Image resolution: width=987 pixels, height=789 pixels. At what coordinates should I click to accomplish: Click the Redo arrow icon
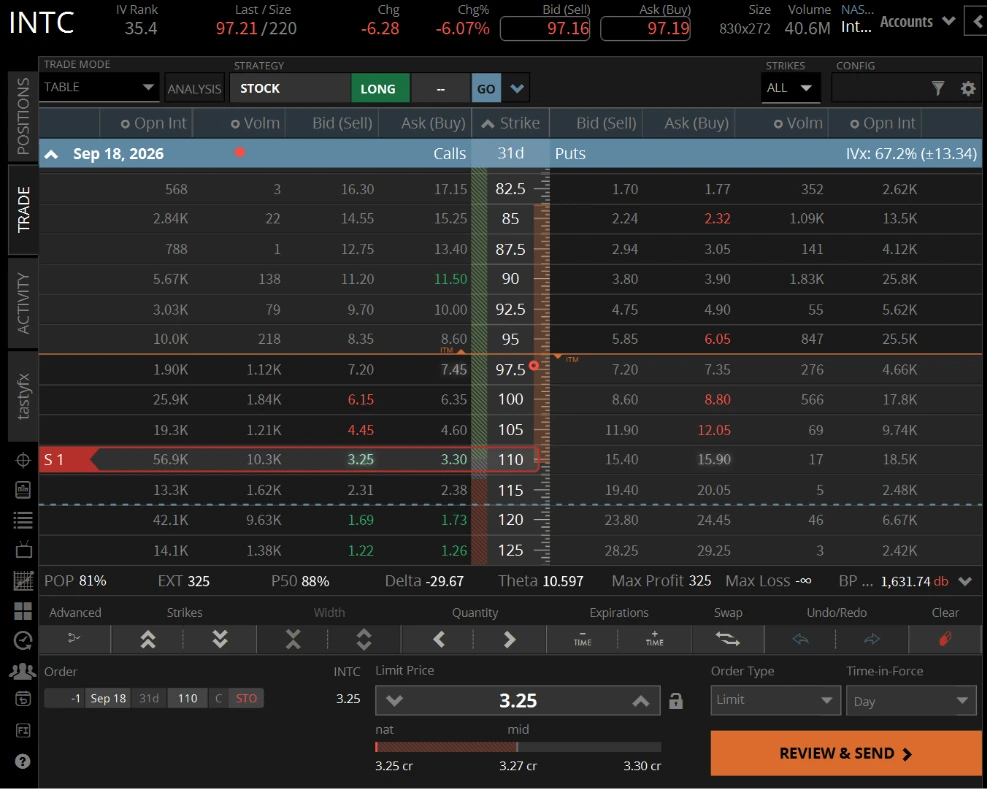[872, 639]
